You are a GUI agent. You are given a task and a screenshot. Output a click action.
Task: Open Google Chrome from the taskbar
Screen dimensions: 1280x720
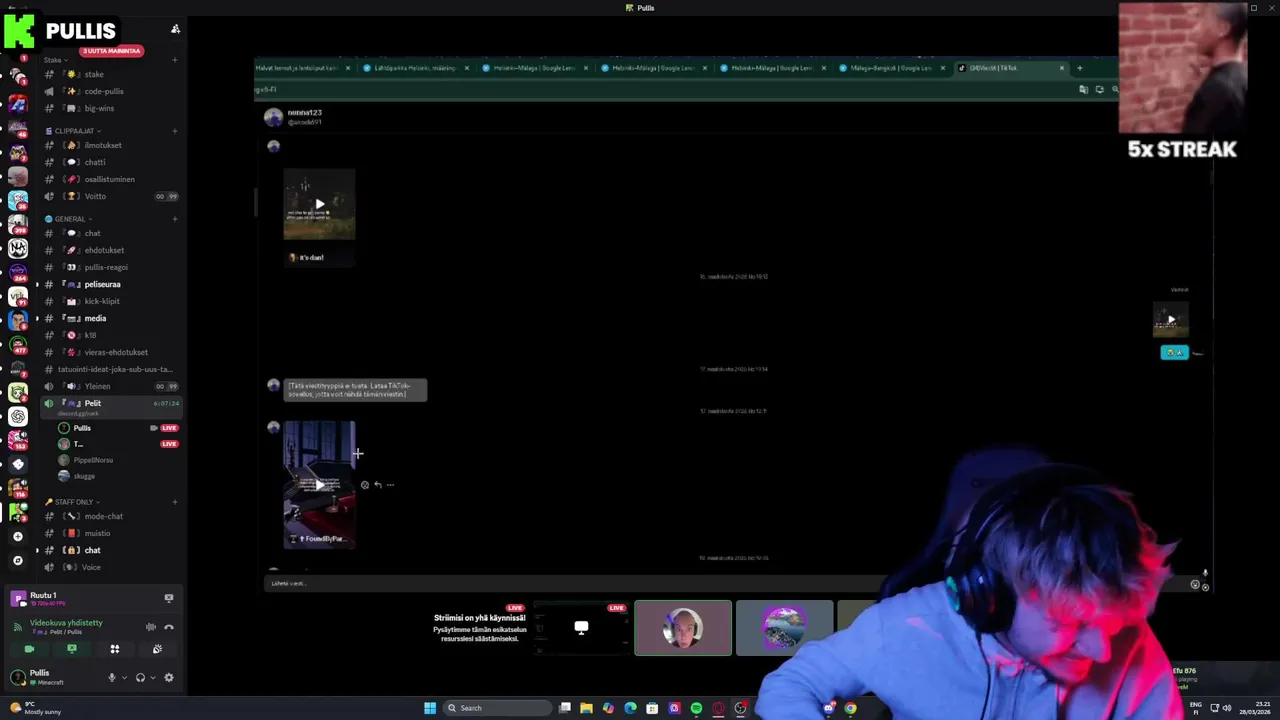coord(850,708)
